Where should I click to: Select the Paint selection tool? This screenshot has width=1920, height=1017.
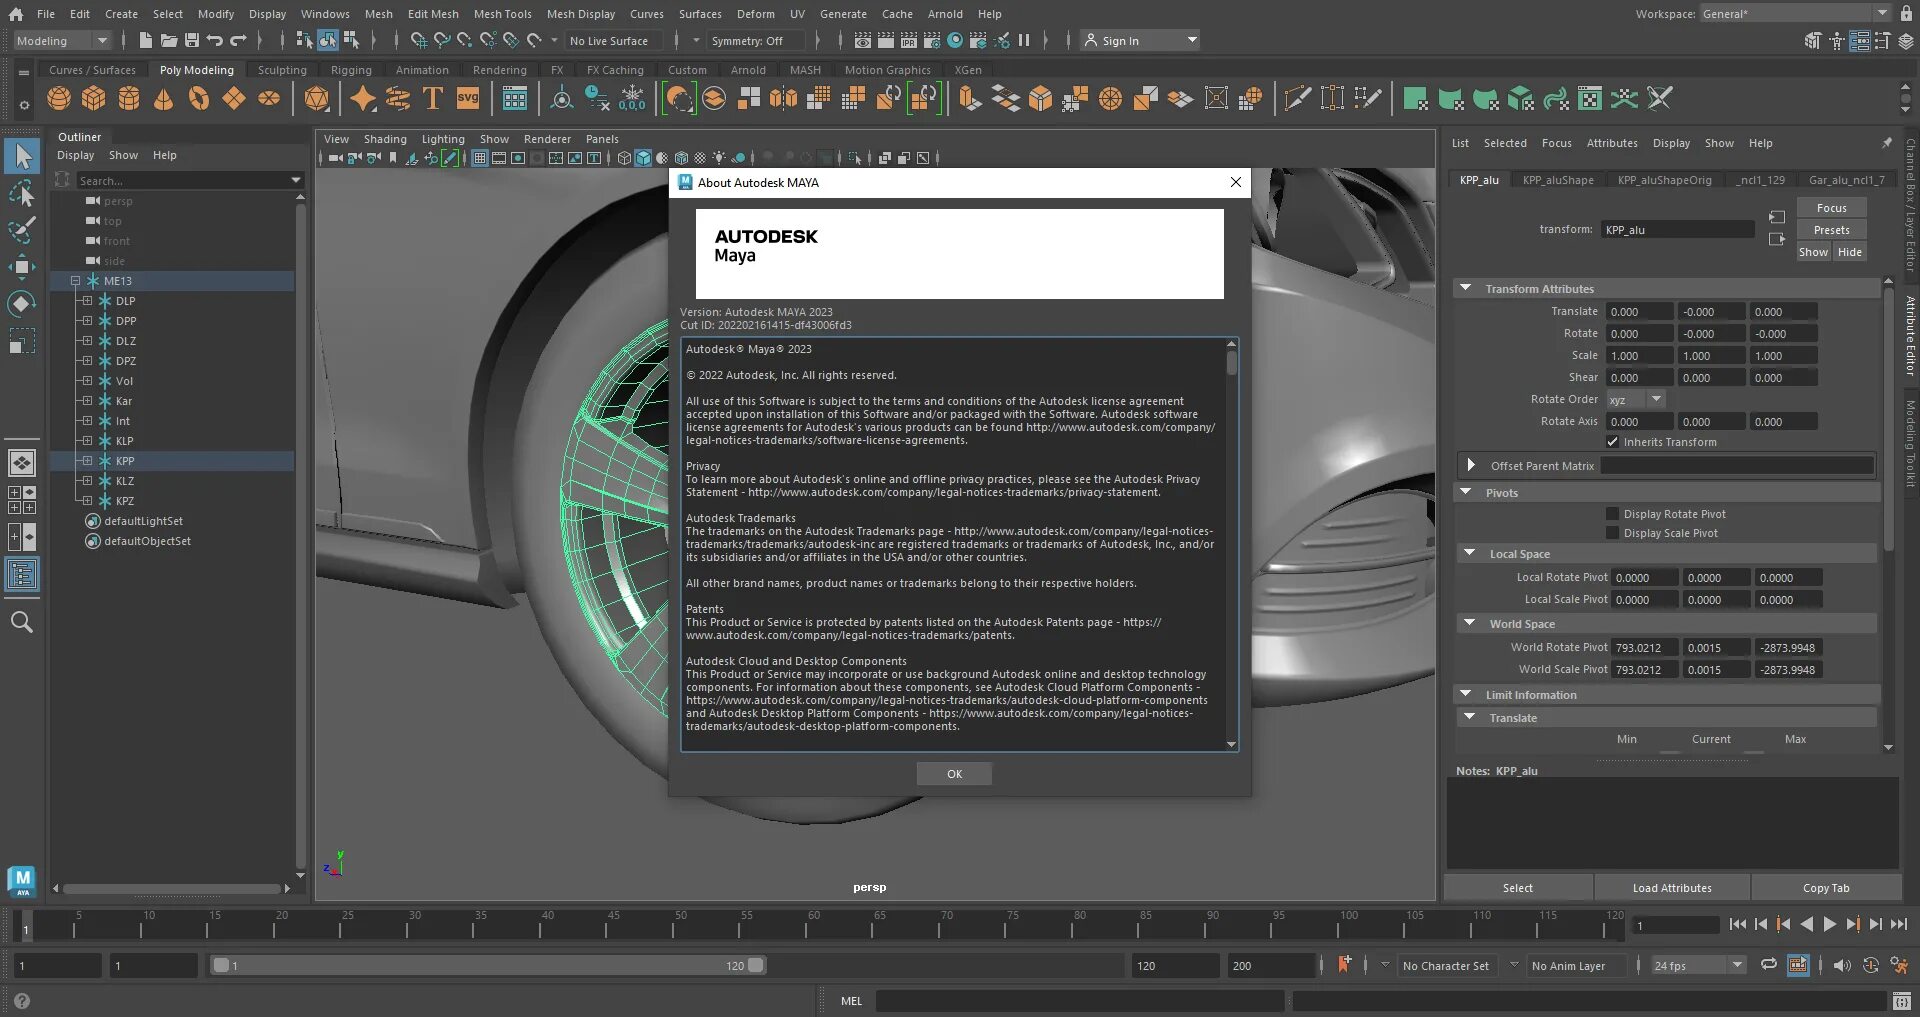[x=22, y=230]
